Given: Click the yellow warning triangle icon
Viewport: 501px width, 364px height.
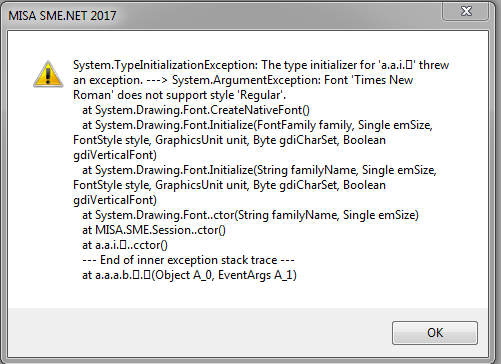Looking at the screenshot, I should [x=48, y=74].
